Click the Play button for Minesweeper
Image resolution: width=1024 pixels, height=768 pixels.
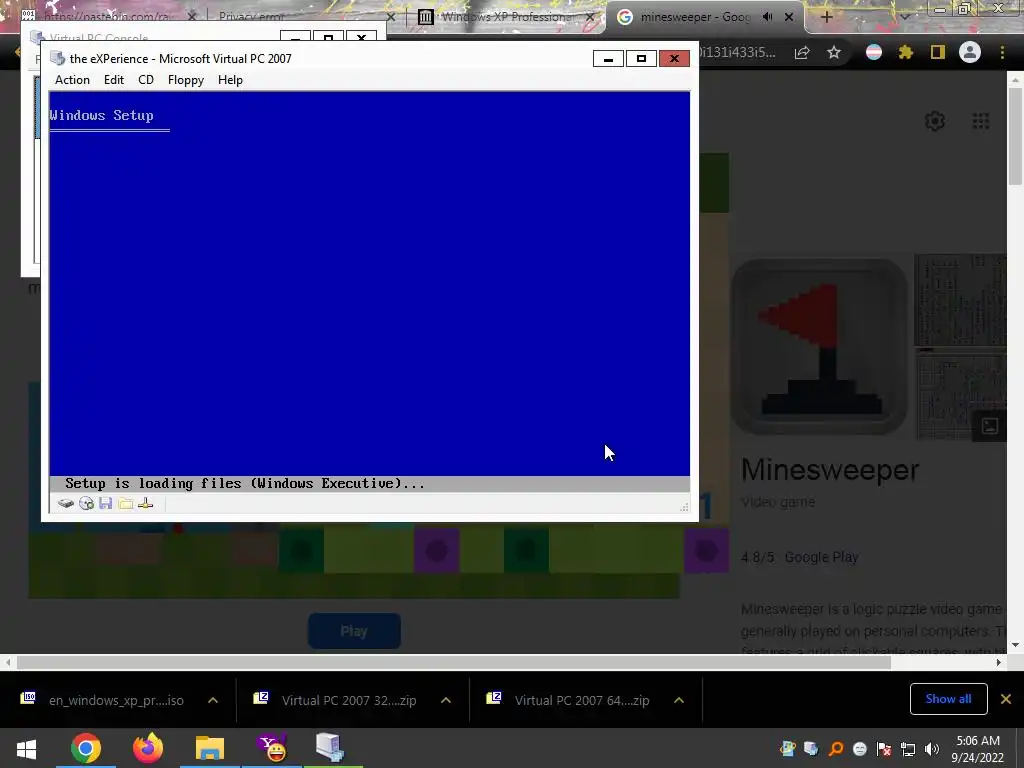[354, 631]
